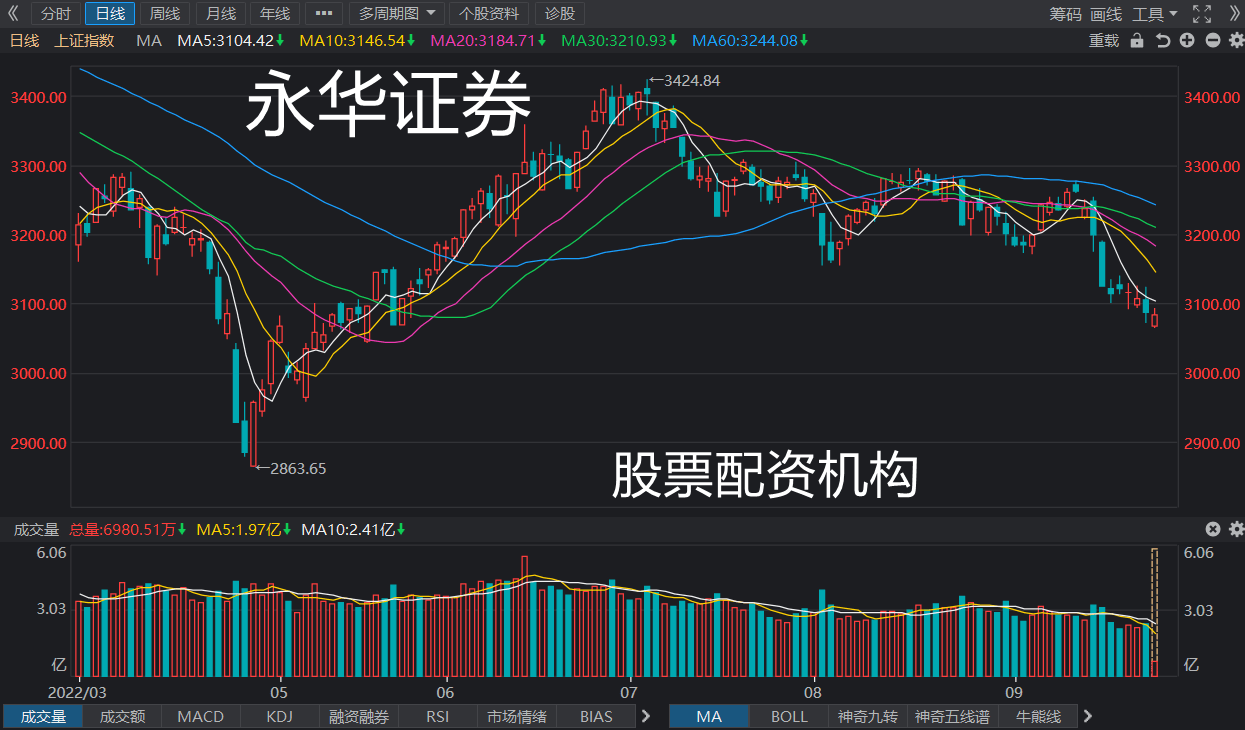Switch to 分时 intraday chart
The width and height of the screenshot is (1245, 730).
click(56, 14)
